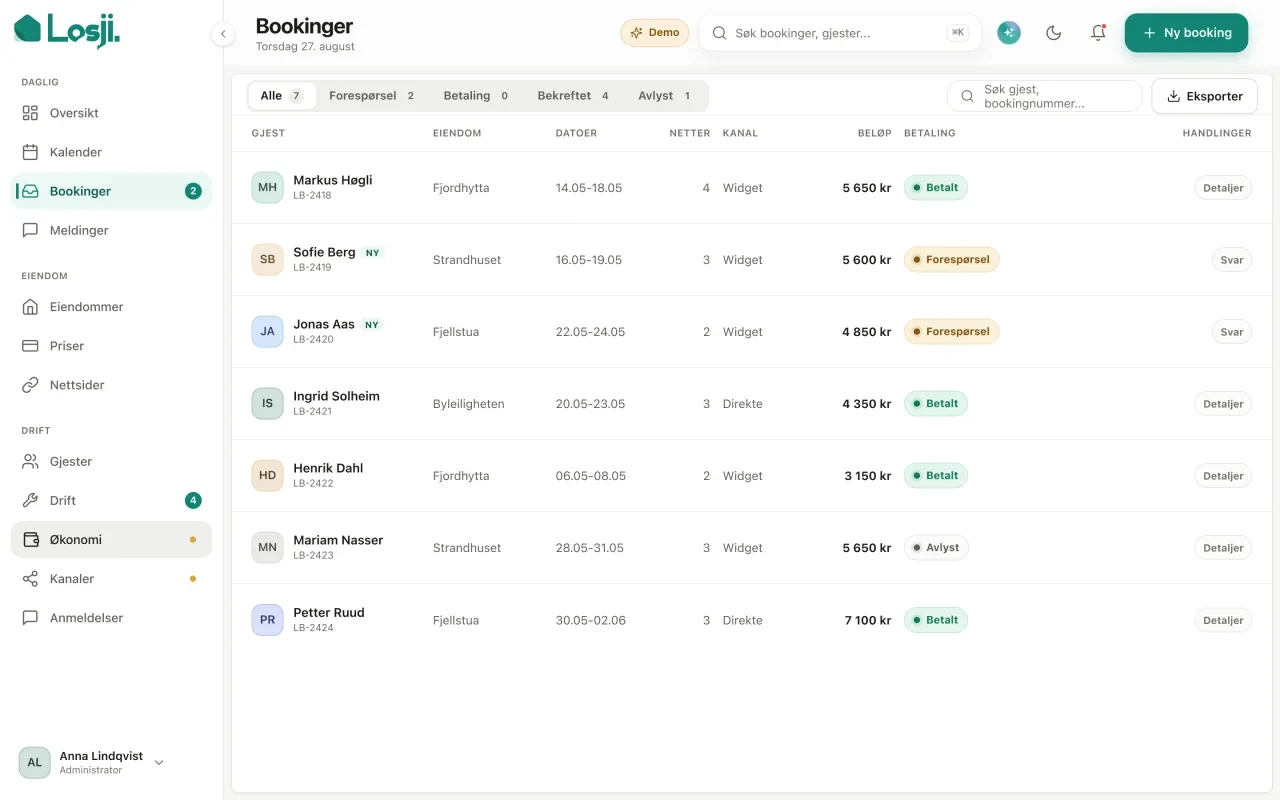This screenshot has width=1280, height=800.
Task: Switch to the Forespørsel tab
Action: [372, 96]
